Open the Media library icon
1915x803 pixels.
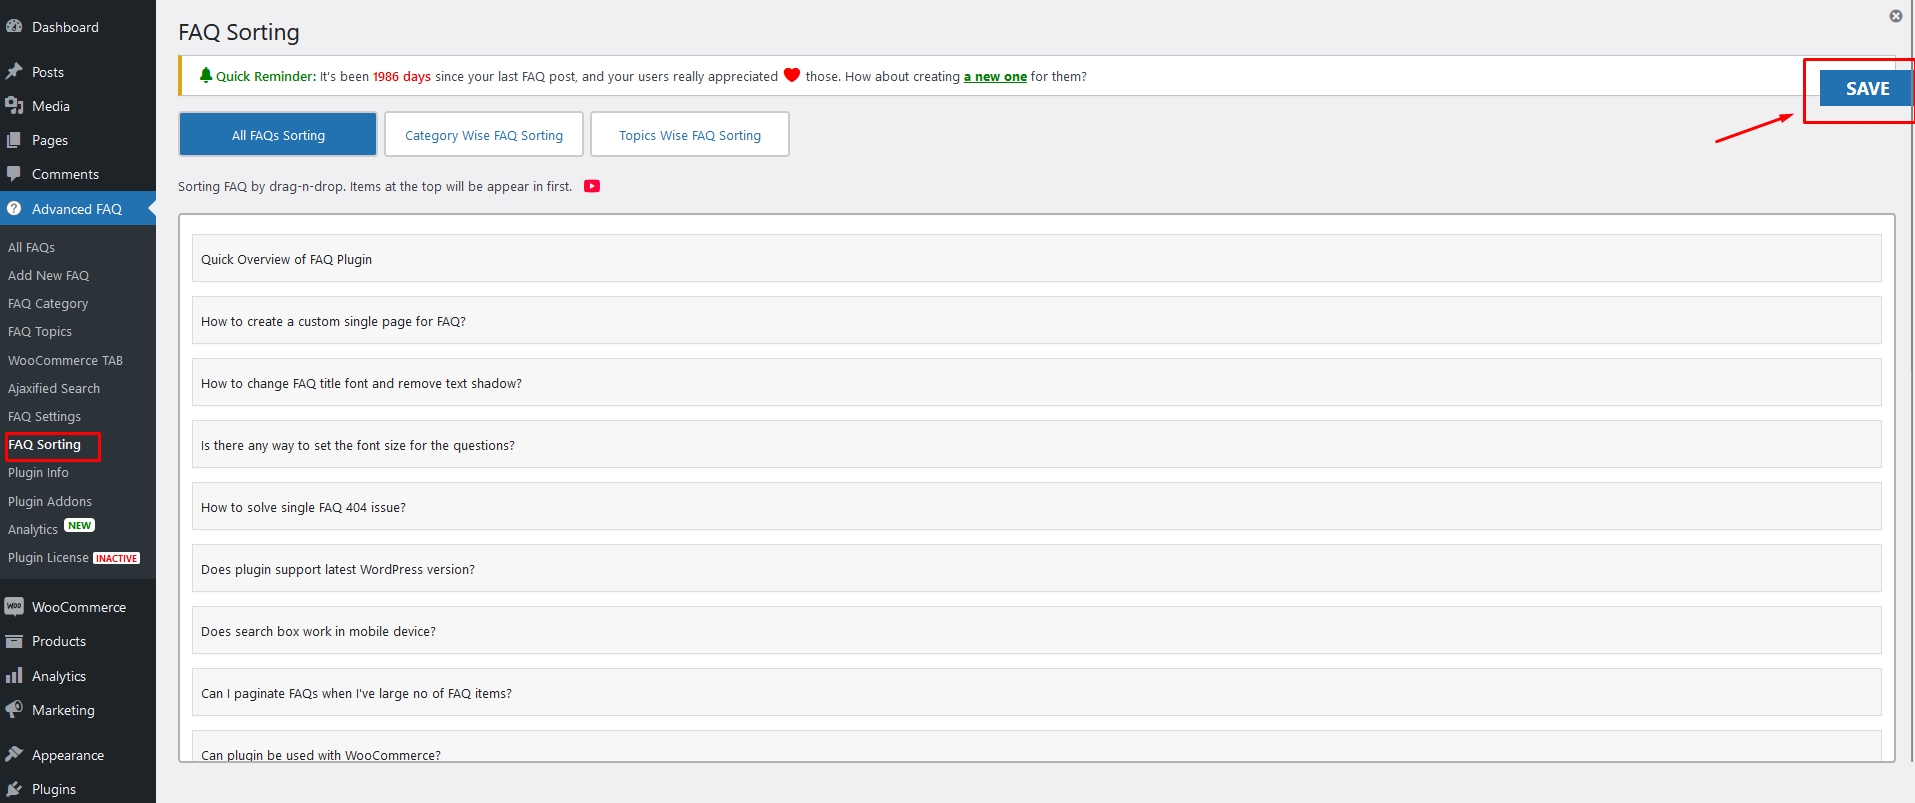[x=14, y=106]
